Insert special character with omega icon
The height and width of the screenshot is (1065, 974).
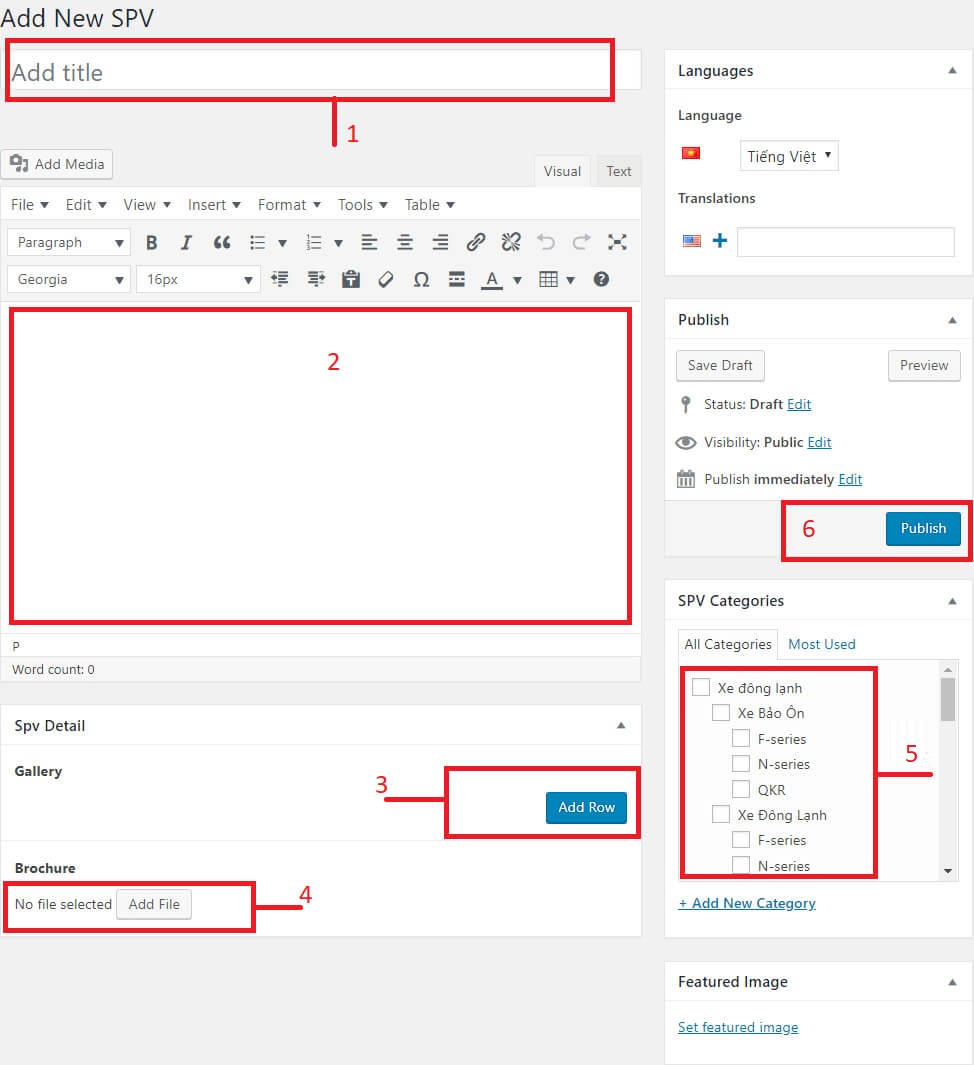tap(421, 280)
